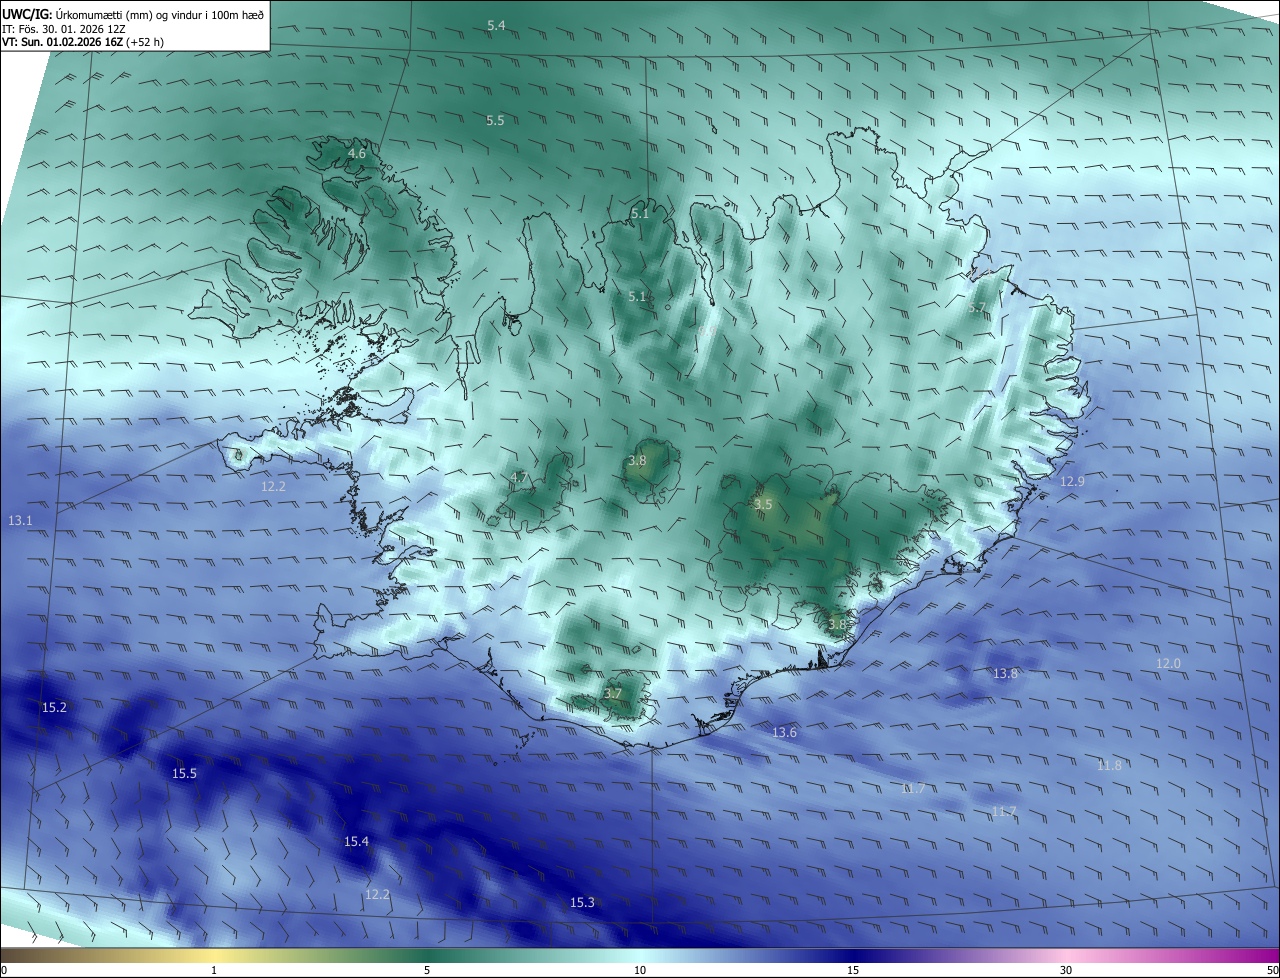The width and height of the screenshot is (1280, 978).
Task: Click the colorbar tick label 10
Action: [640, 970]
